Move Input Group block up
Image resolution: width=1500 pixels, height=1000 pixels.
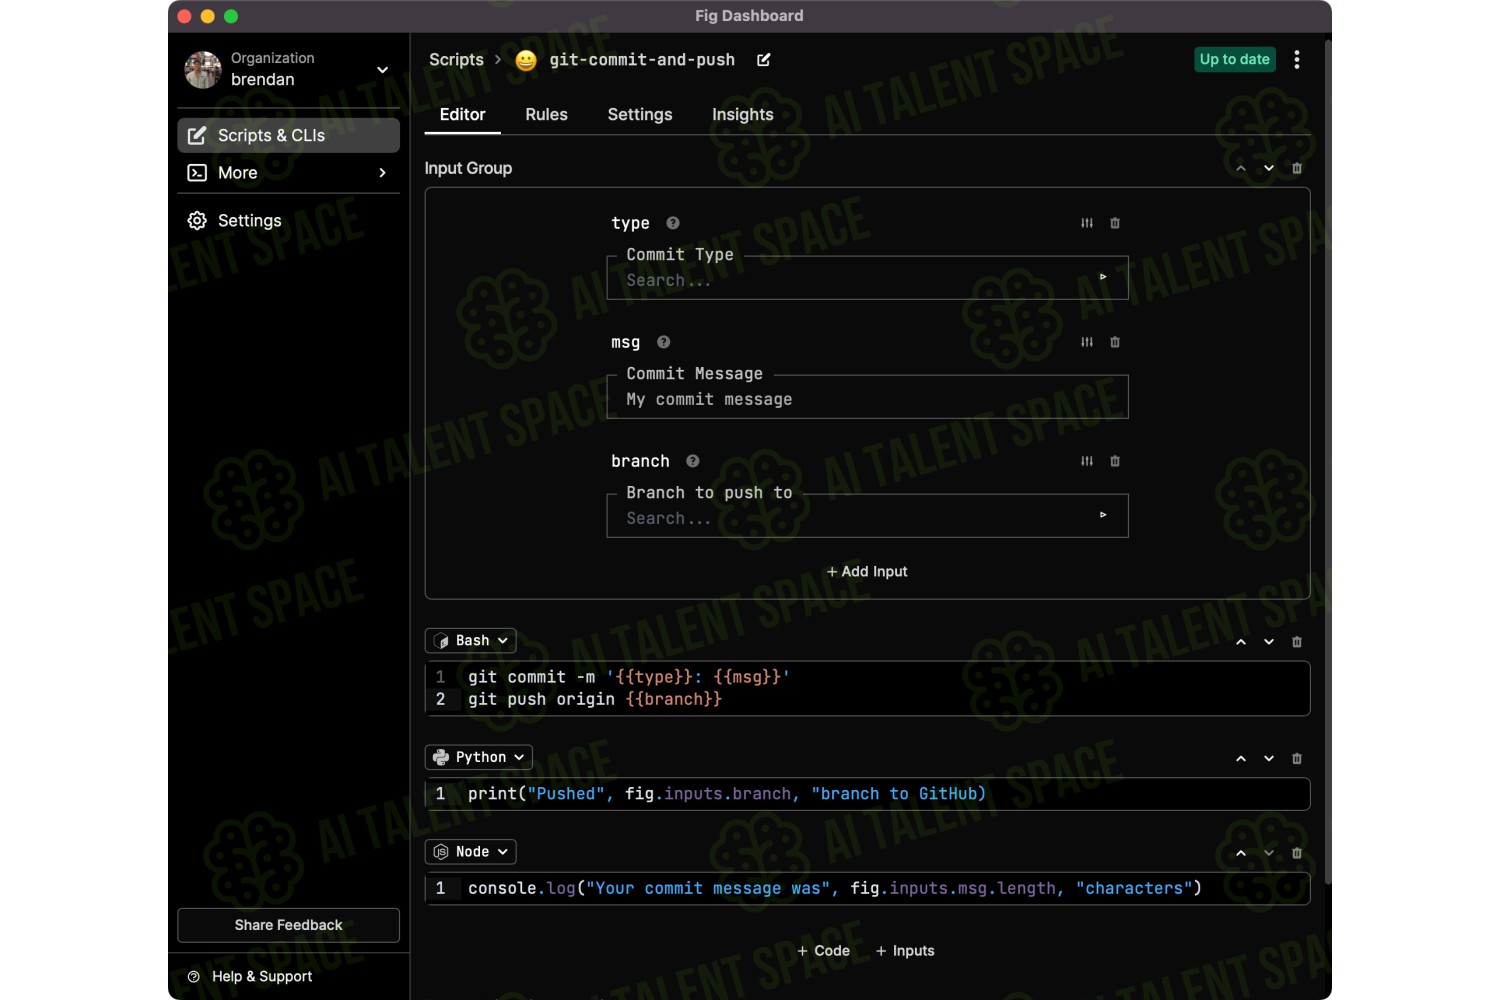(x=1241, y=168)
